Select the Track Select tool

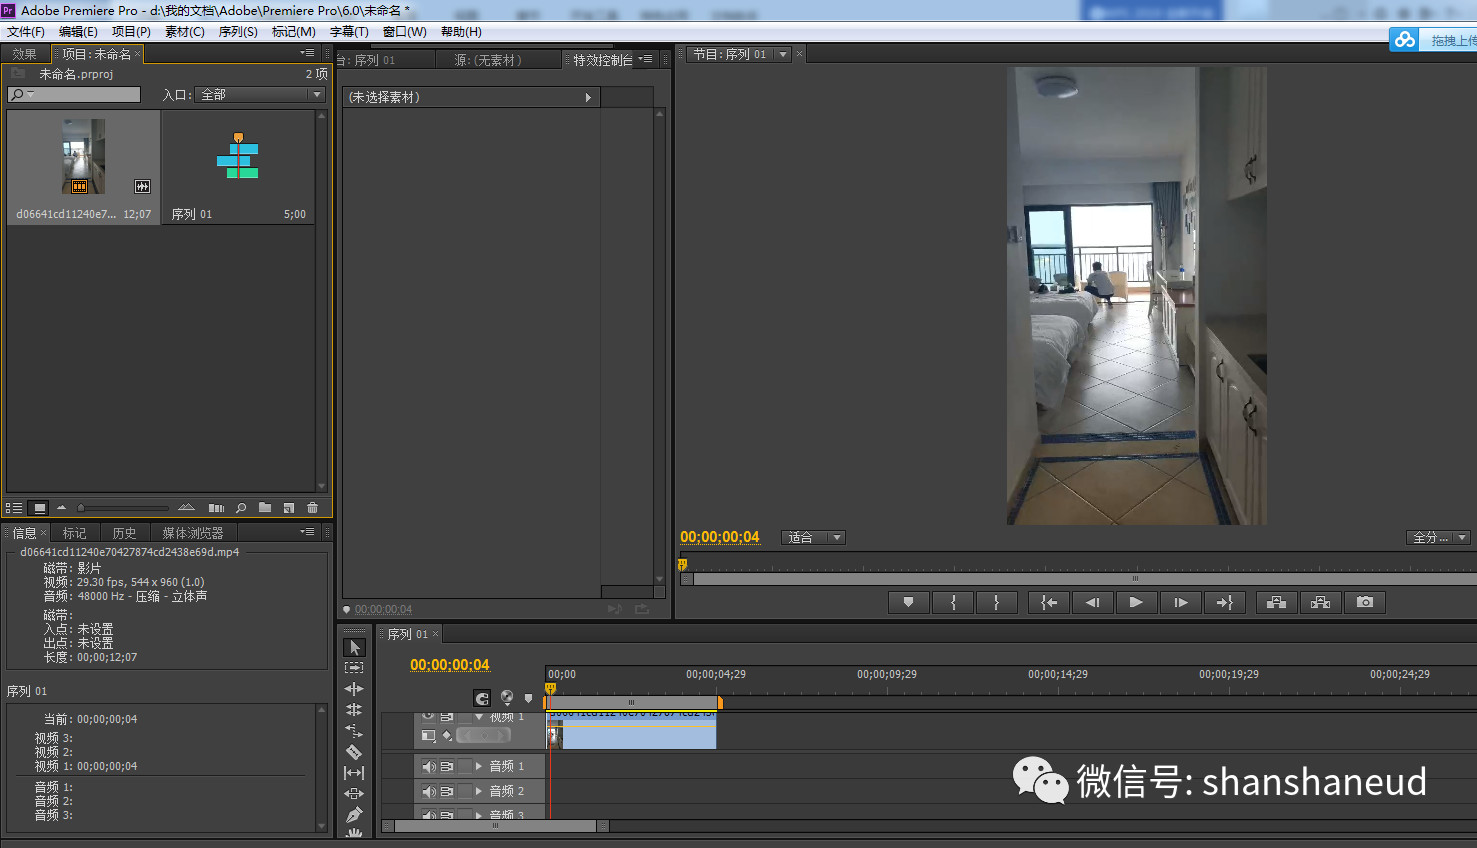click(x=354, y=667)
